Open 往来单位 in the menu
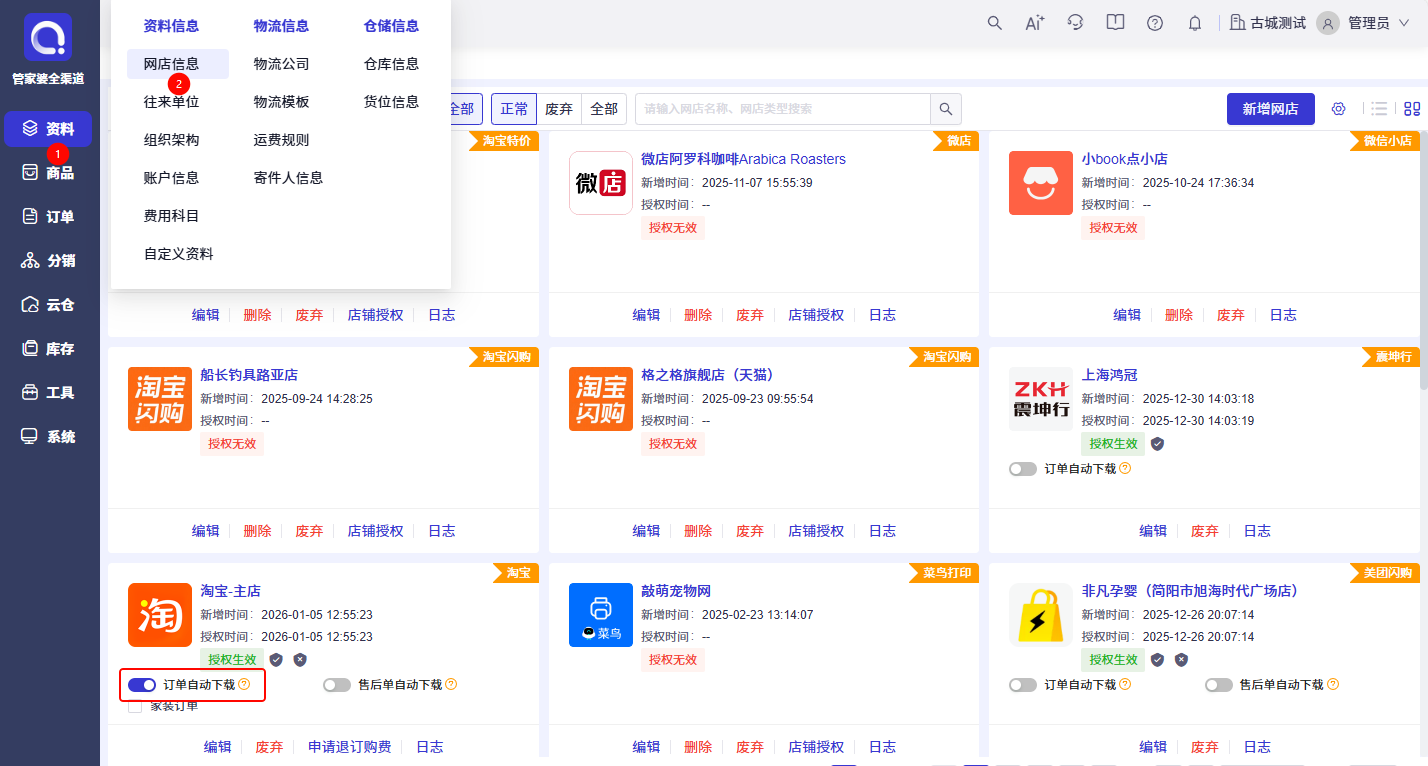The image size is (1428, 766). 172,102
